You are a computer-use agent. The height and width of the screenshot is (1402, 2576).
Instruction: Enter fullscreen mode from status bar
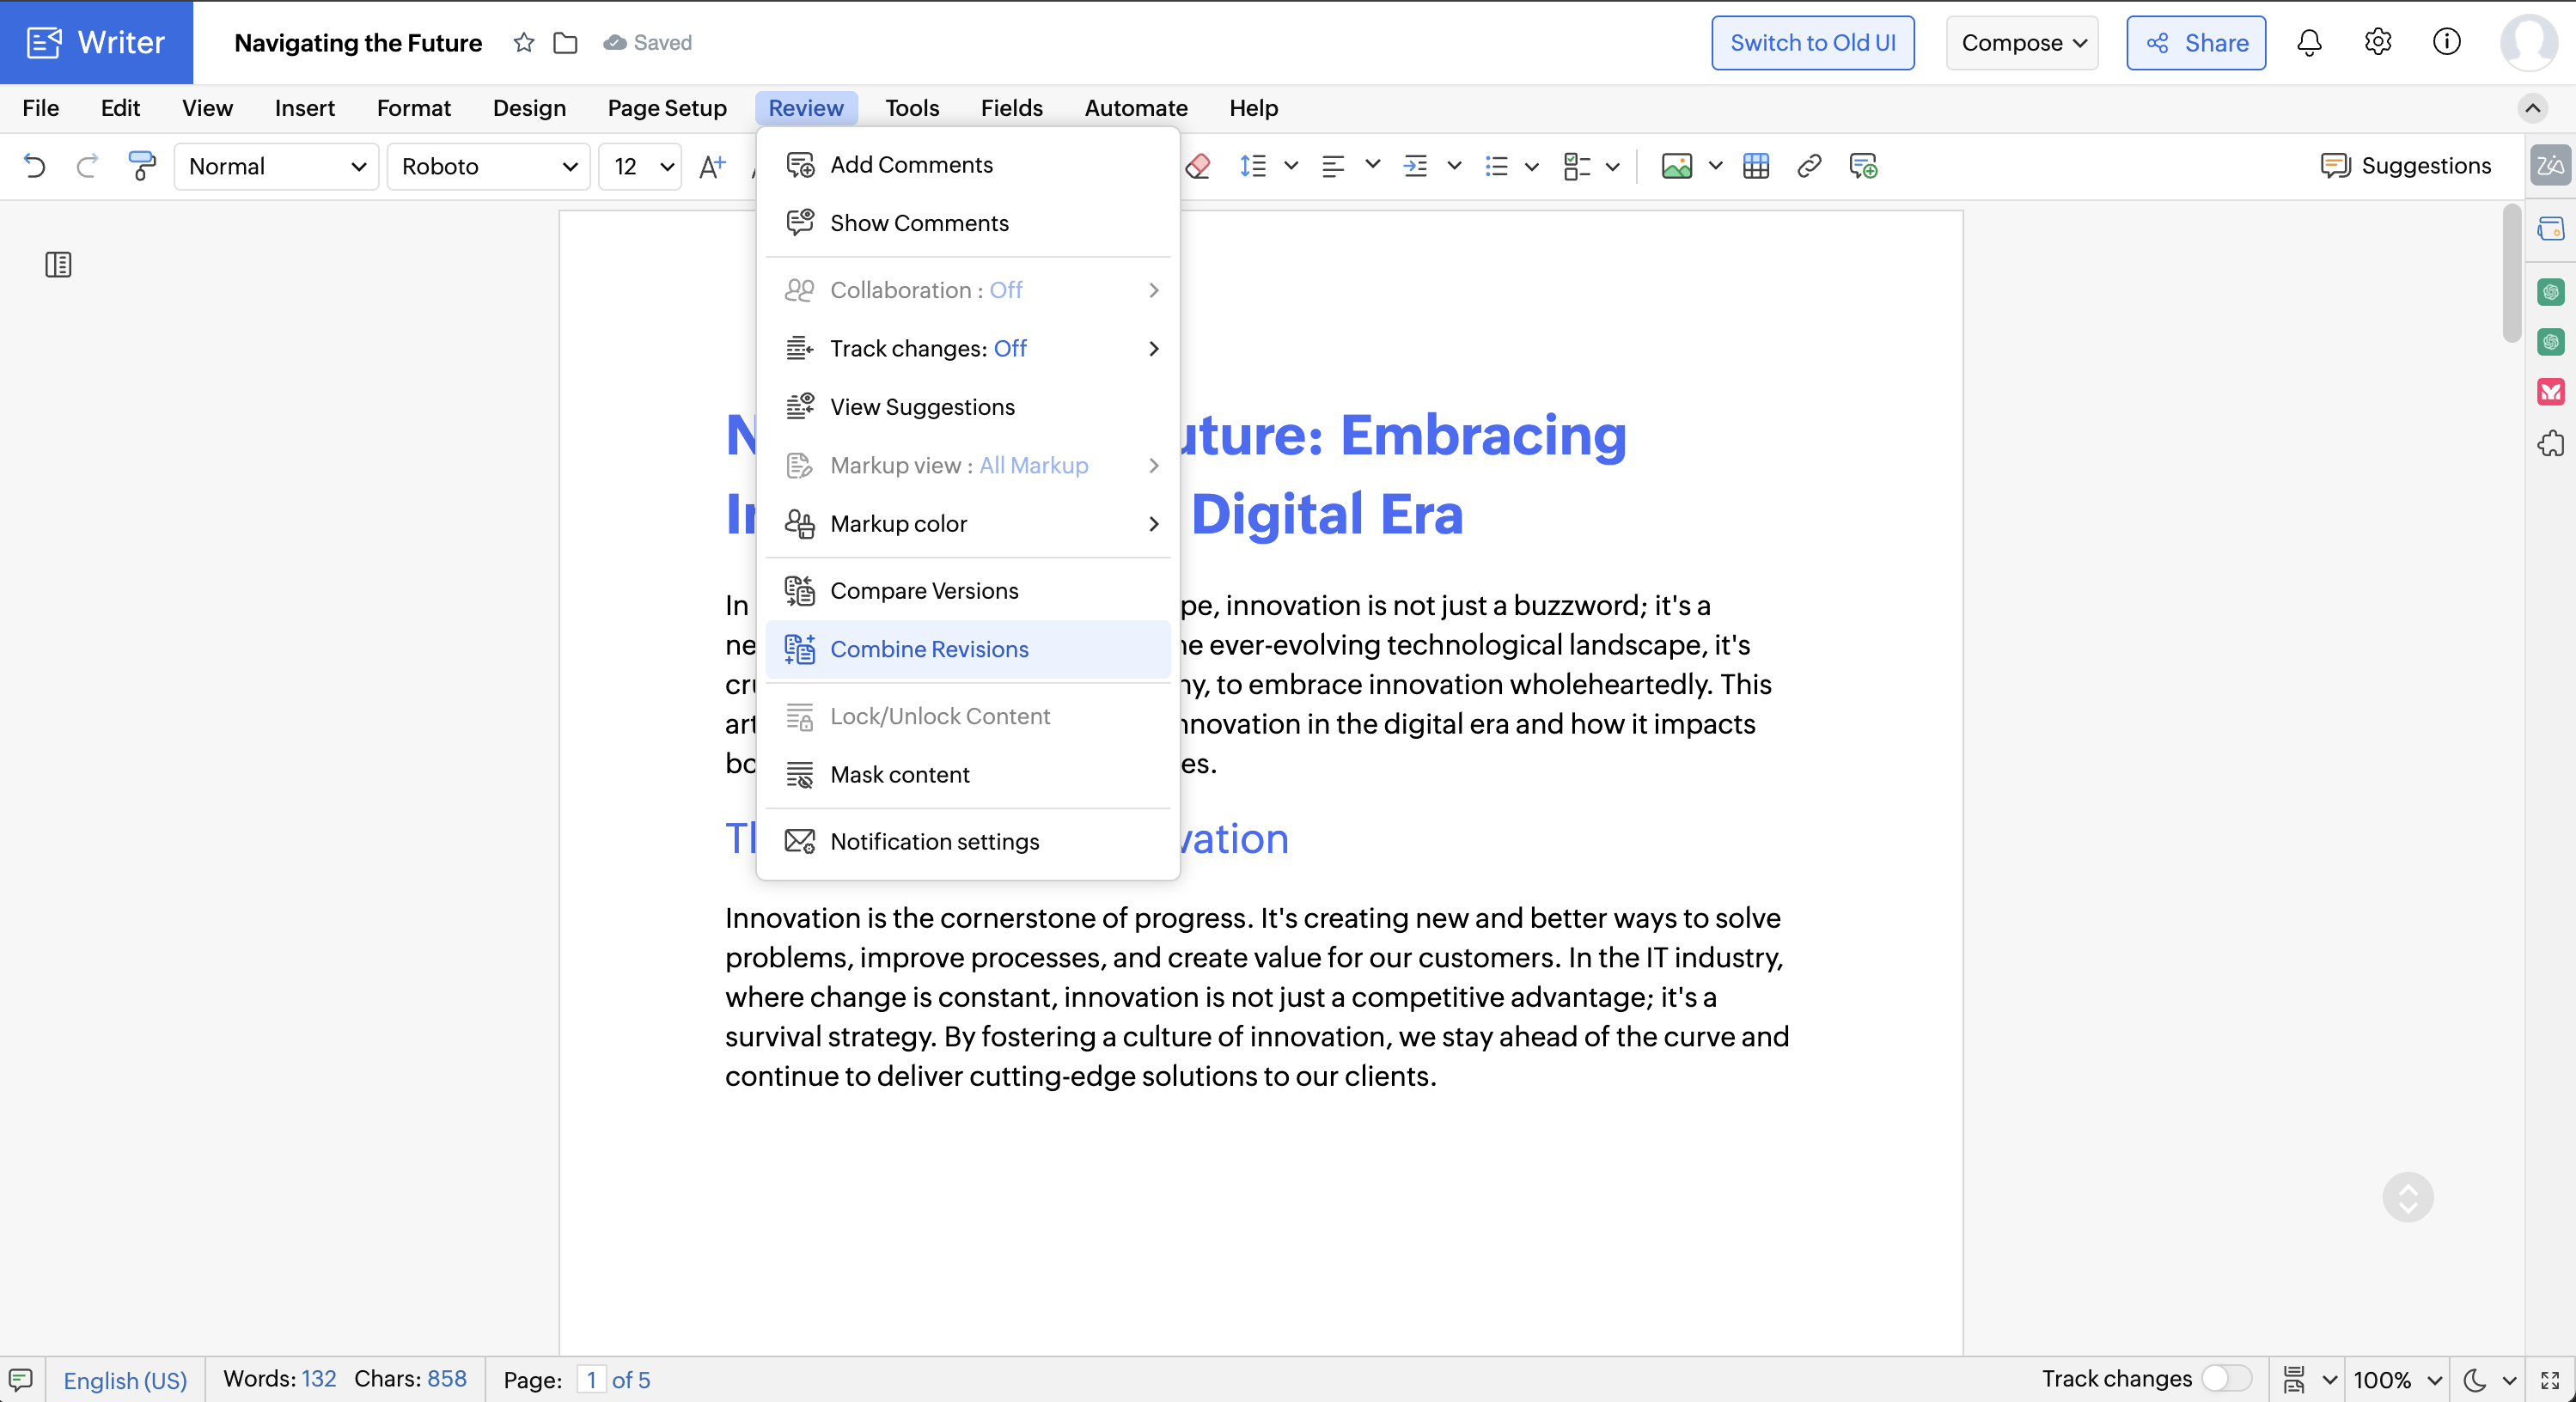point(2550,1380)
